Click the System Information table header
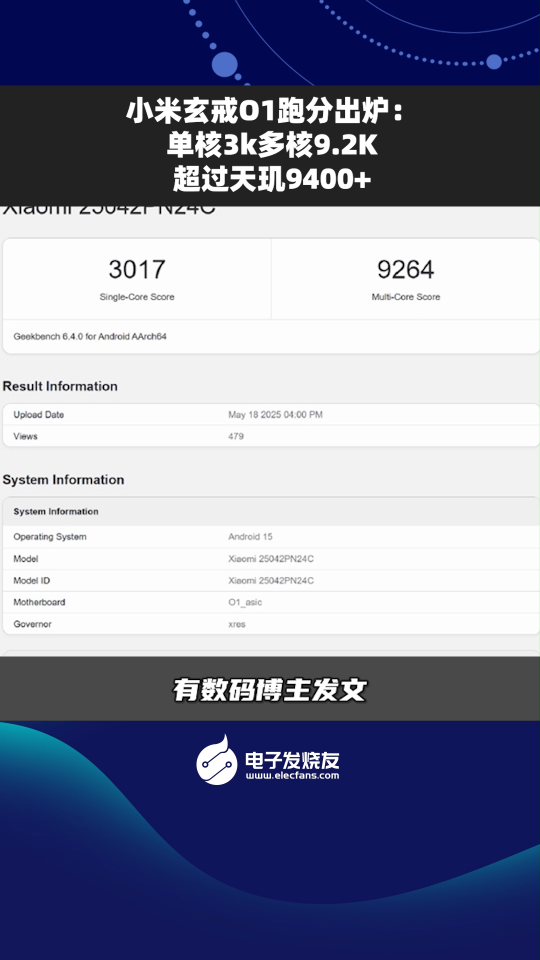Viewport: 540px width, 960px height. [271, 511]
